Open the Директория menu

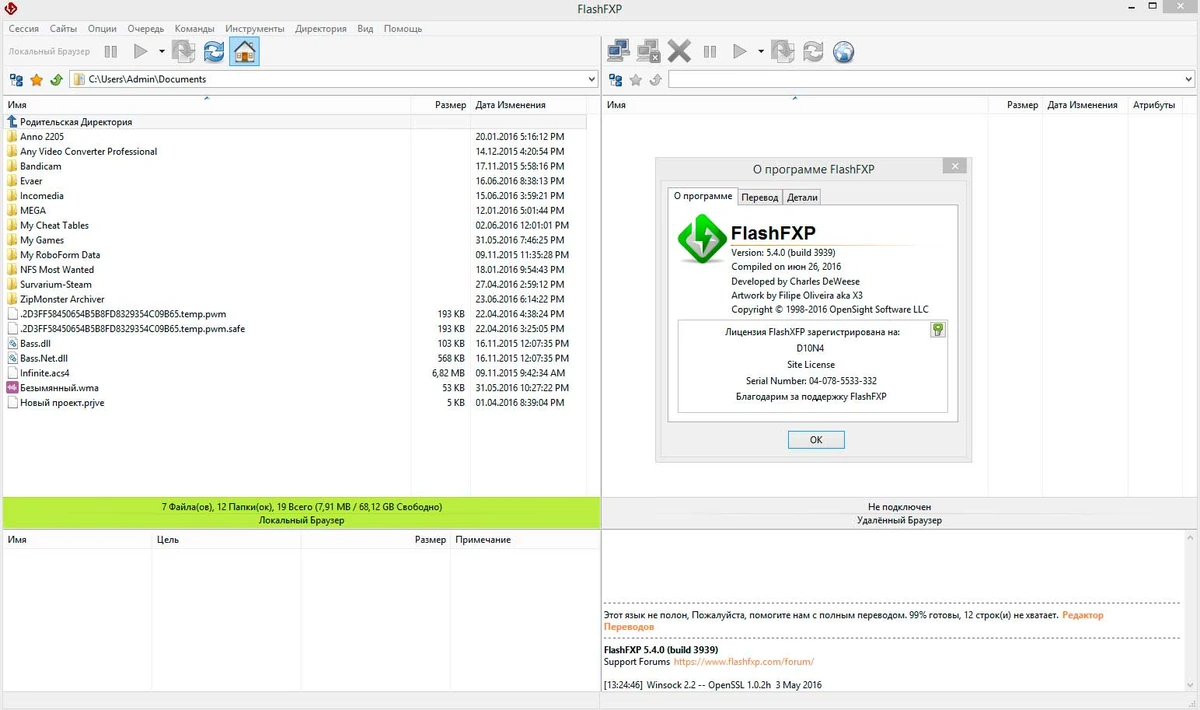(321, 28)
